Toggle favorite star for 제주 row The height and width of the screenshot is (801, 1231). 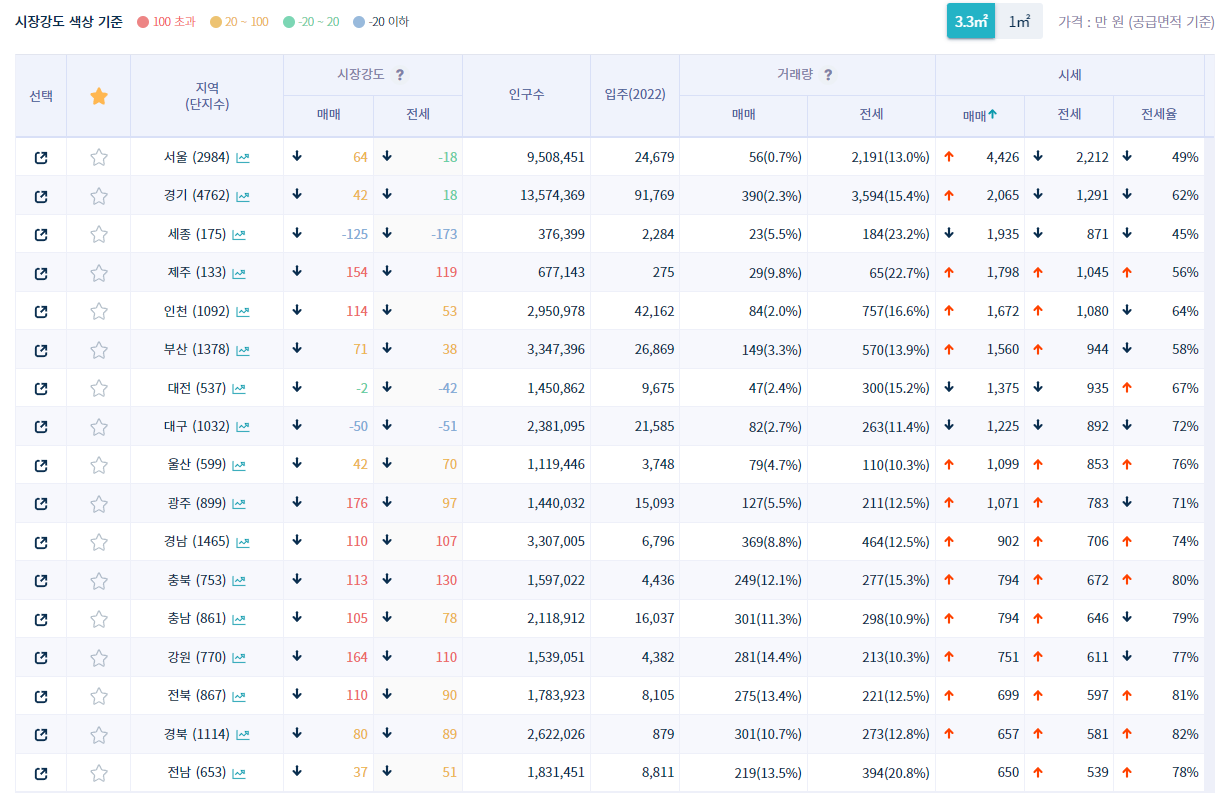pos(99,273)
